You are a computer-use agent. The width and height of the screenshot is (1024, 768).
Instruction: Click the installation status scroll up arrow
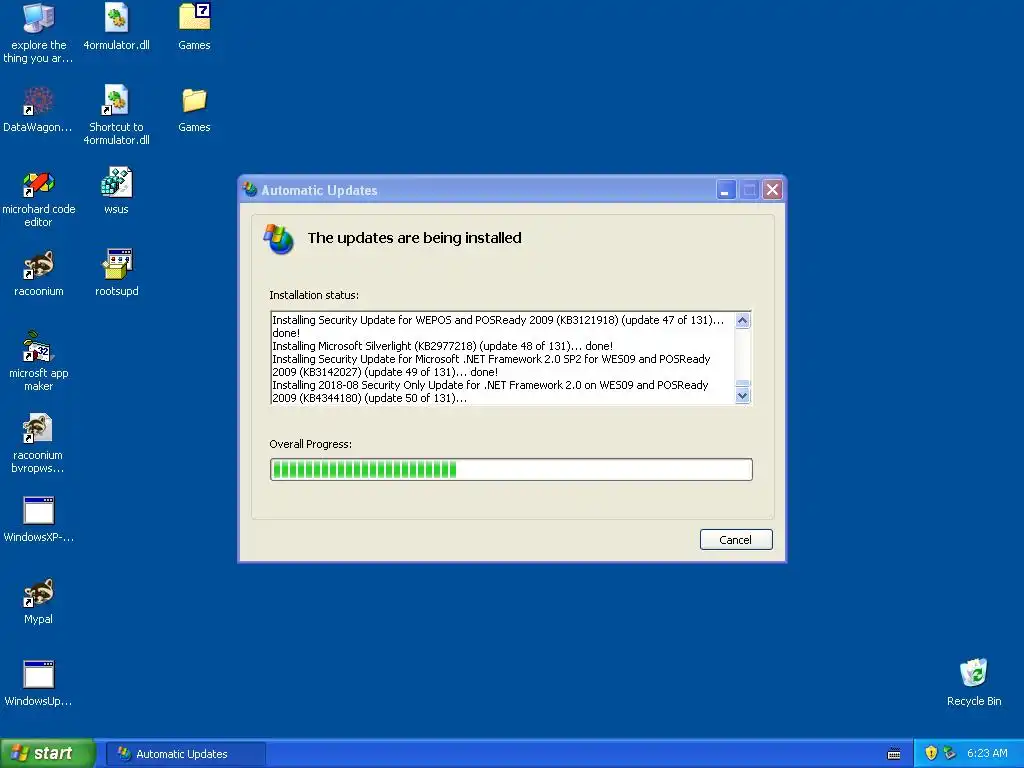point(743,320)
